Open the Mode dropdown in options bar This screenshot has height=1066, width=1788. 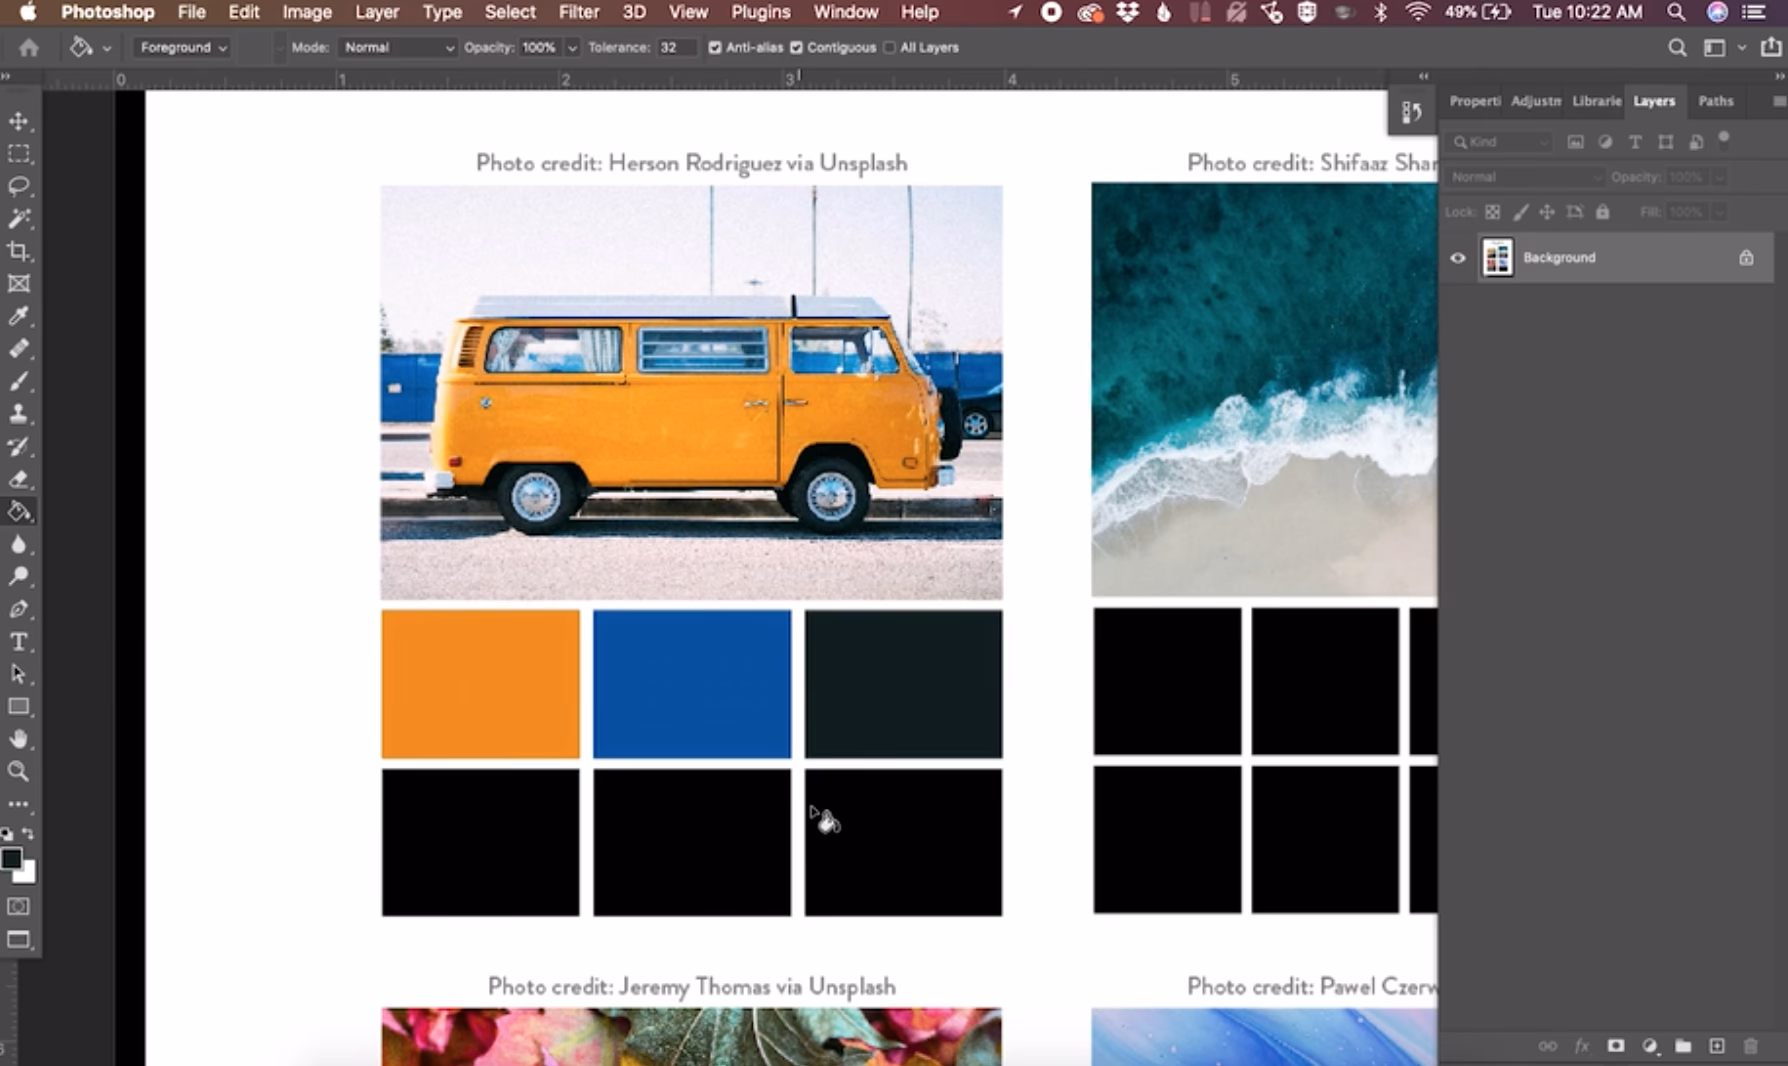tap(397, 47)
